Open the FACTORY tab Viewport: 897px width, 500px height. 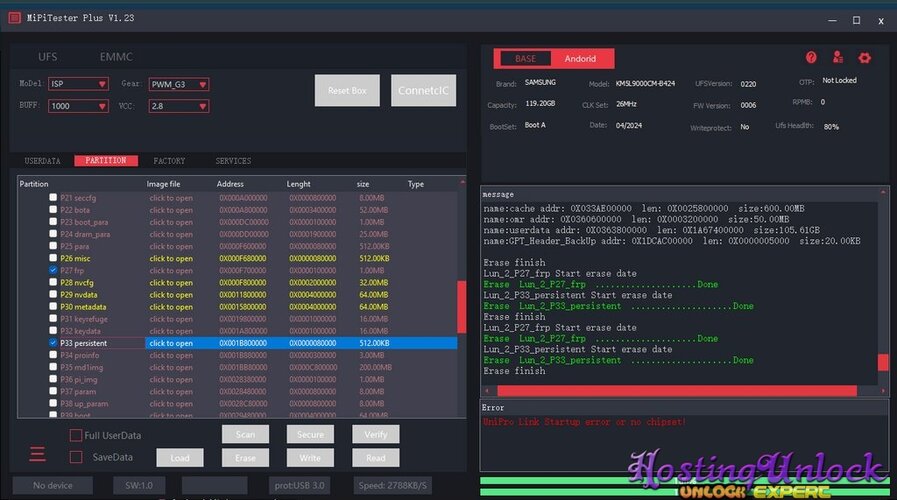click(x=169, y=161)
